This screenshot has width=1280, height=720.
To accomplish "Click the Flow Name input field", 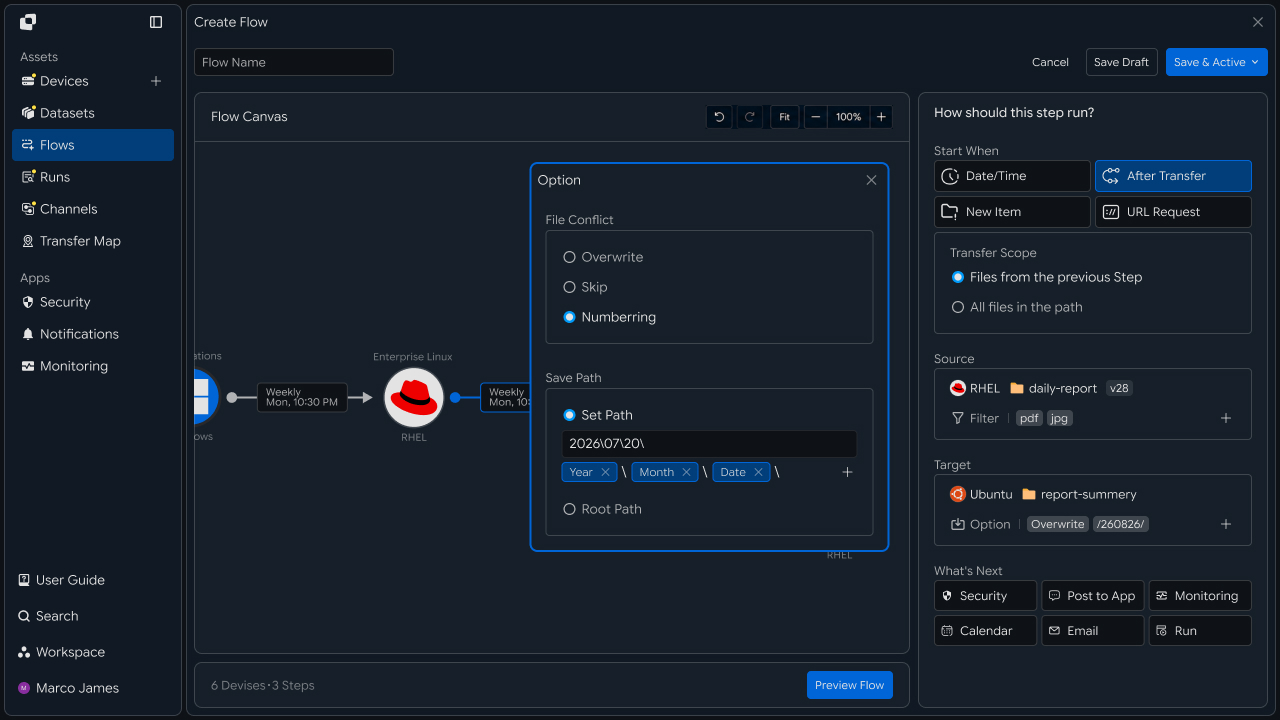I will 294,62.
